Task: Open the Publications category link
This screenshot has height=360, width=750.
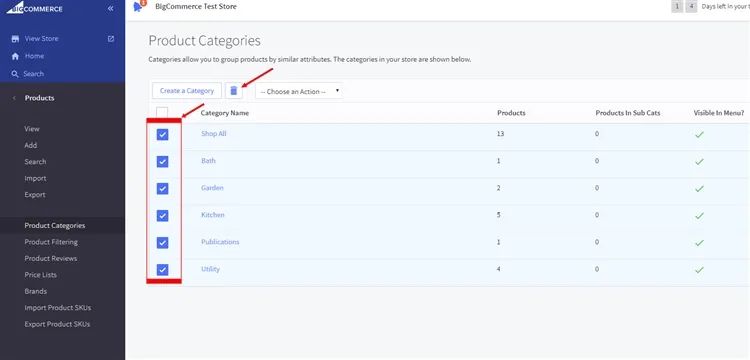Action: [x=220, y=242]
